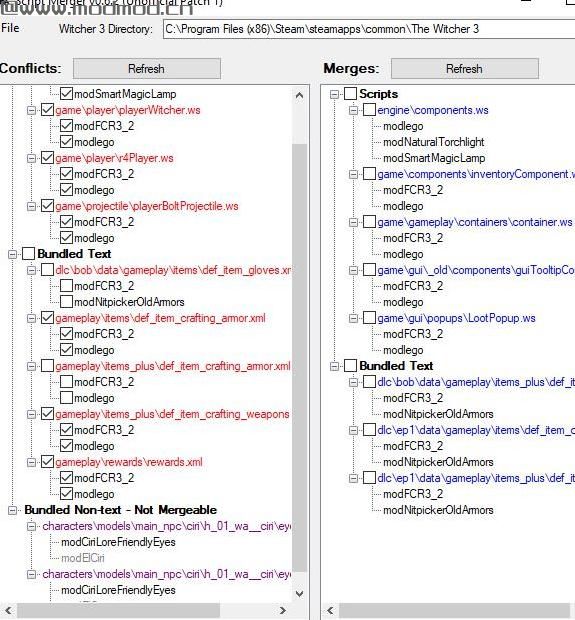Tick the modNitpickerOldArmors checkbox under def_item_gloves
Viewport: 575px width, 620px height.
pos(66,302)
